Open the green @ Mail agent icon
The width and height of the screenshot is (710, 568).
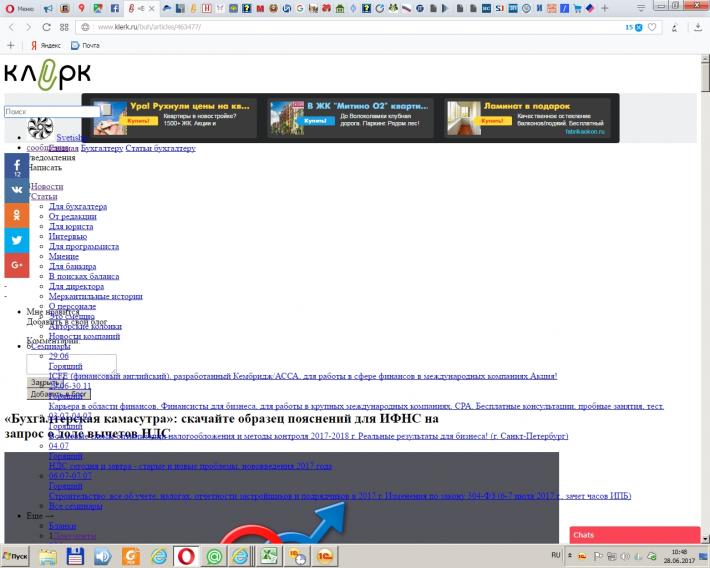[x=214, y=556]
